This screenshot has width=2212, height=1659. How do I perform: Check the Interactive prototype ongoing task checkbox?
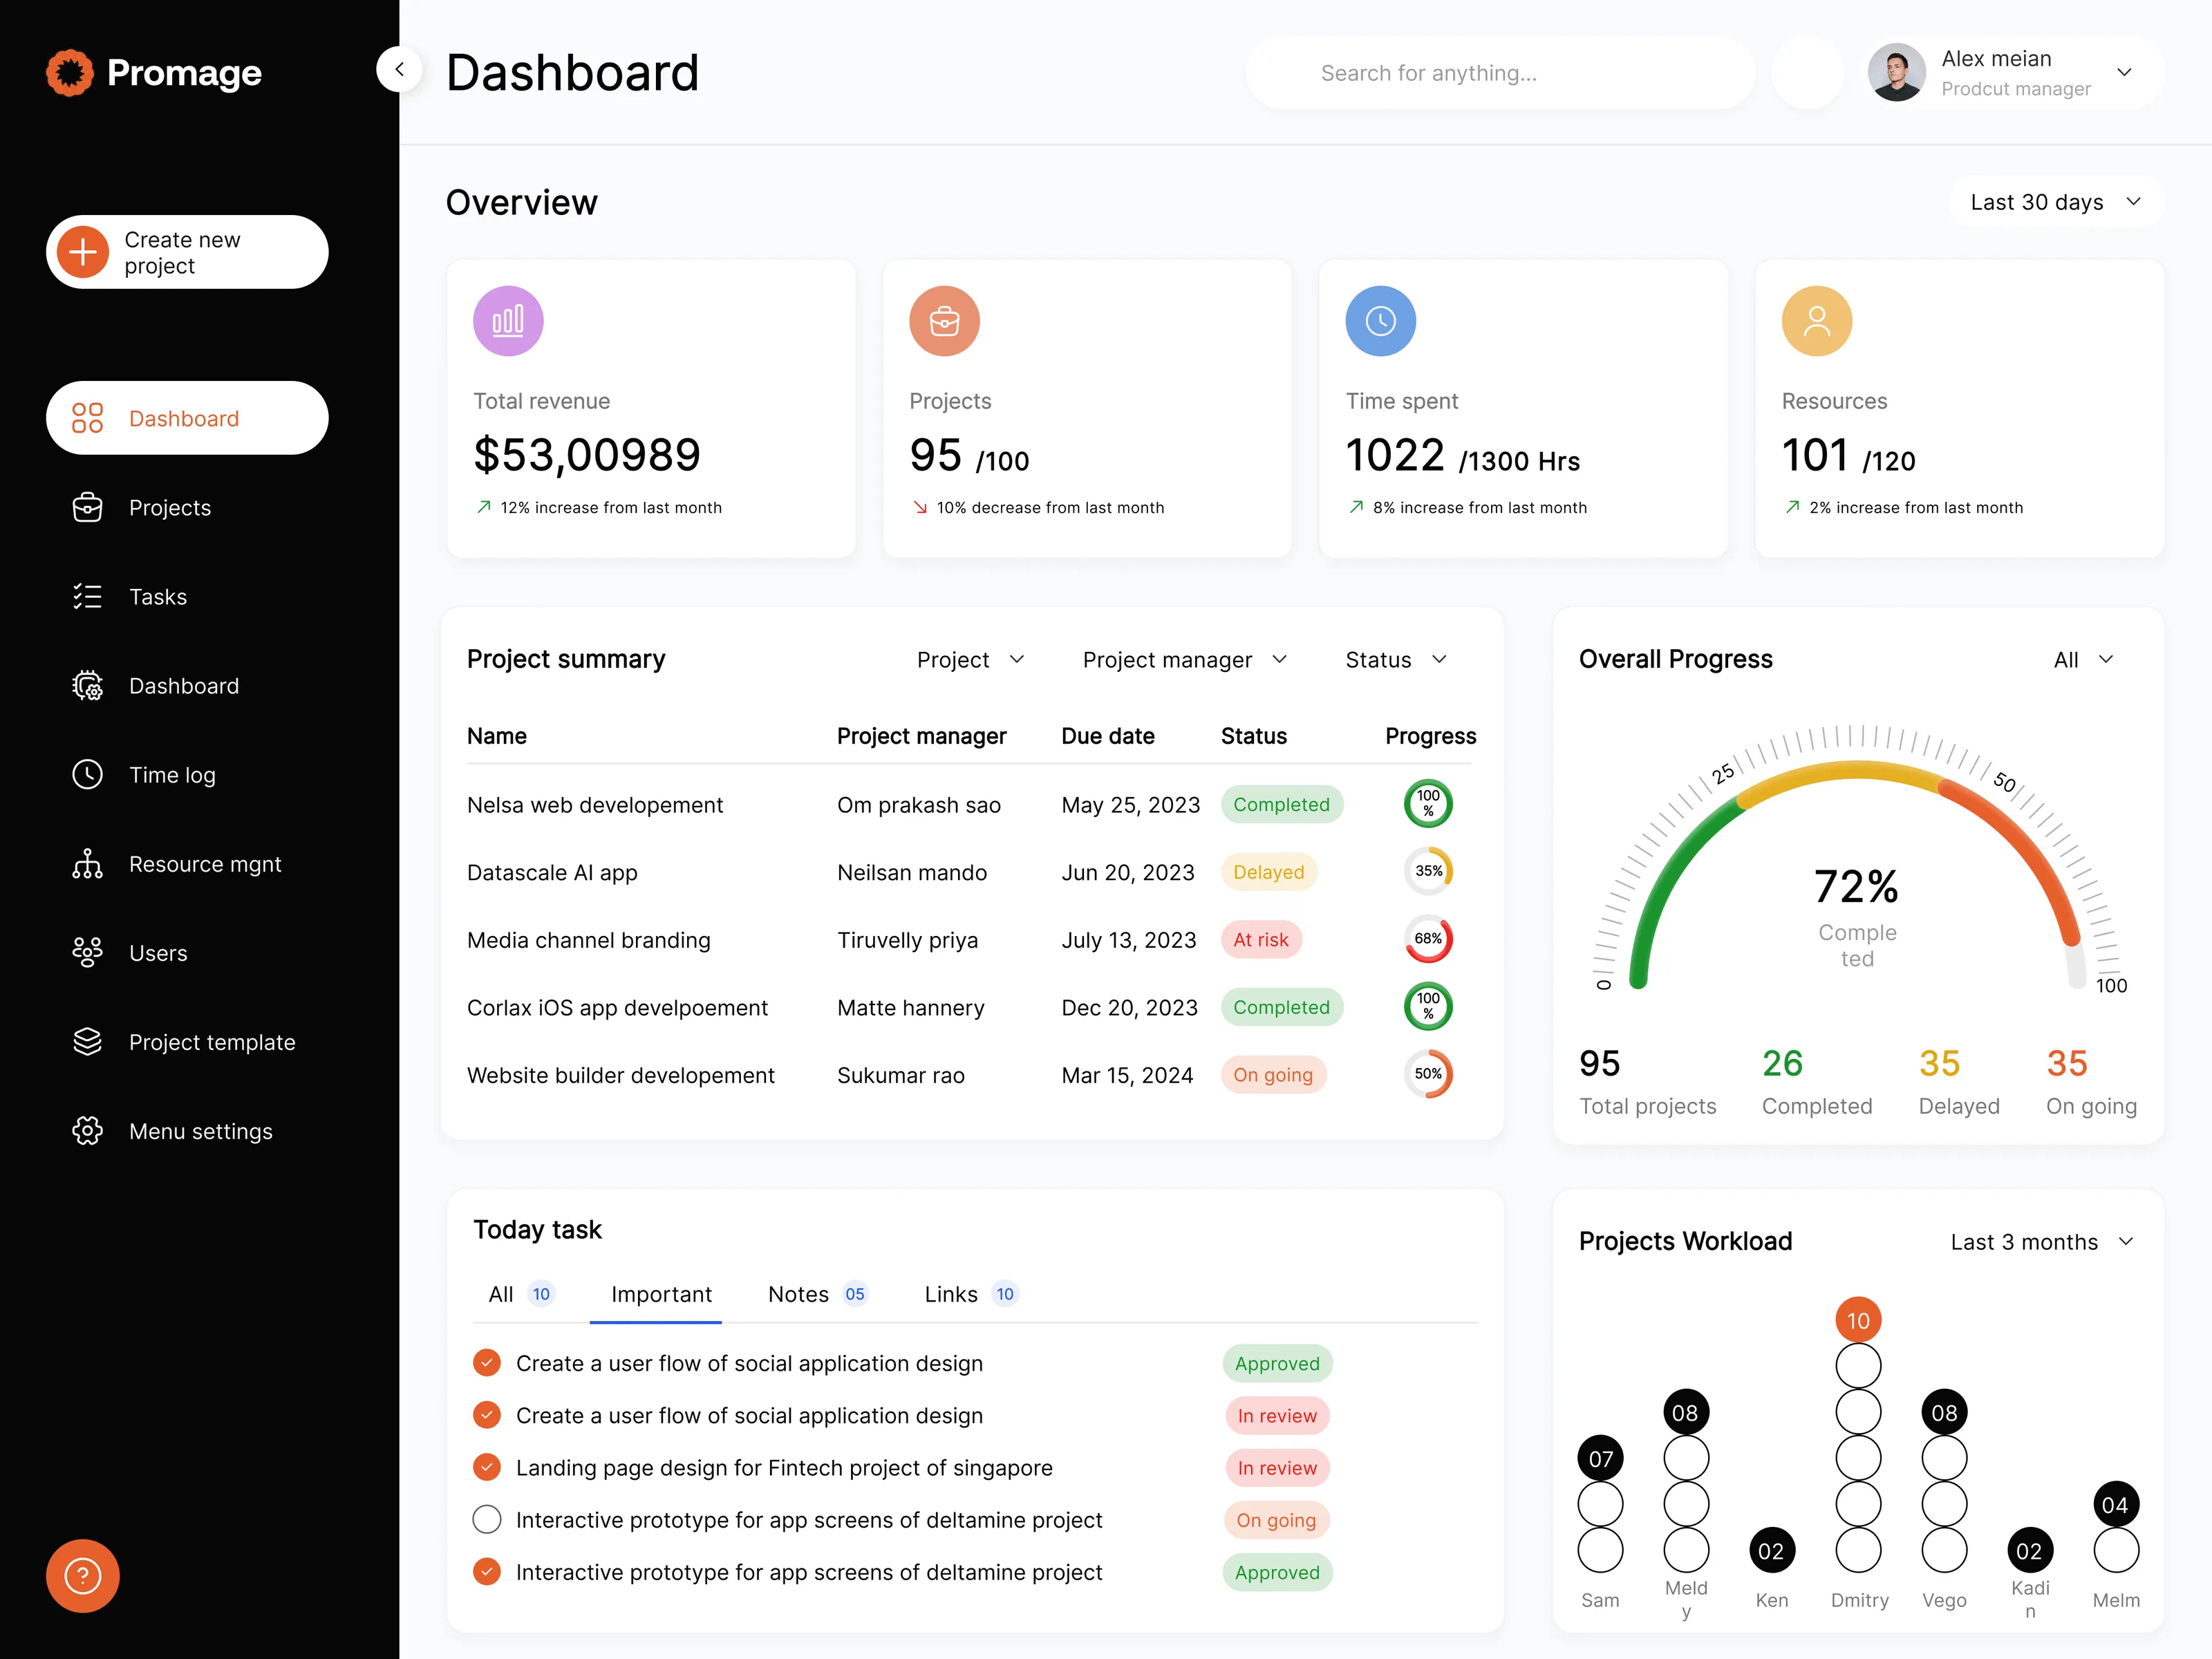tap(487, 1519)
